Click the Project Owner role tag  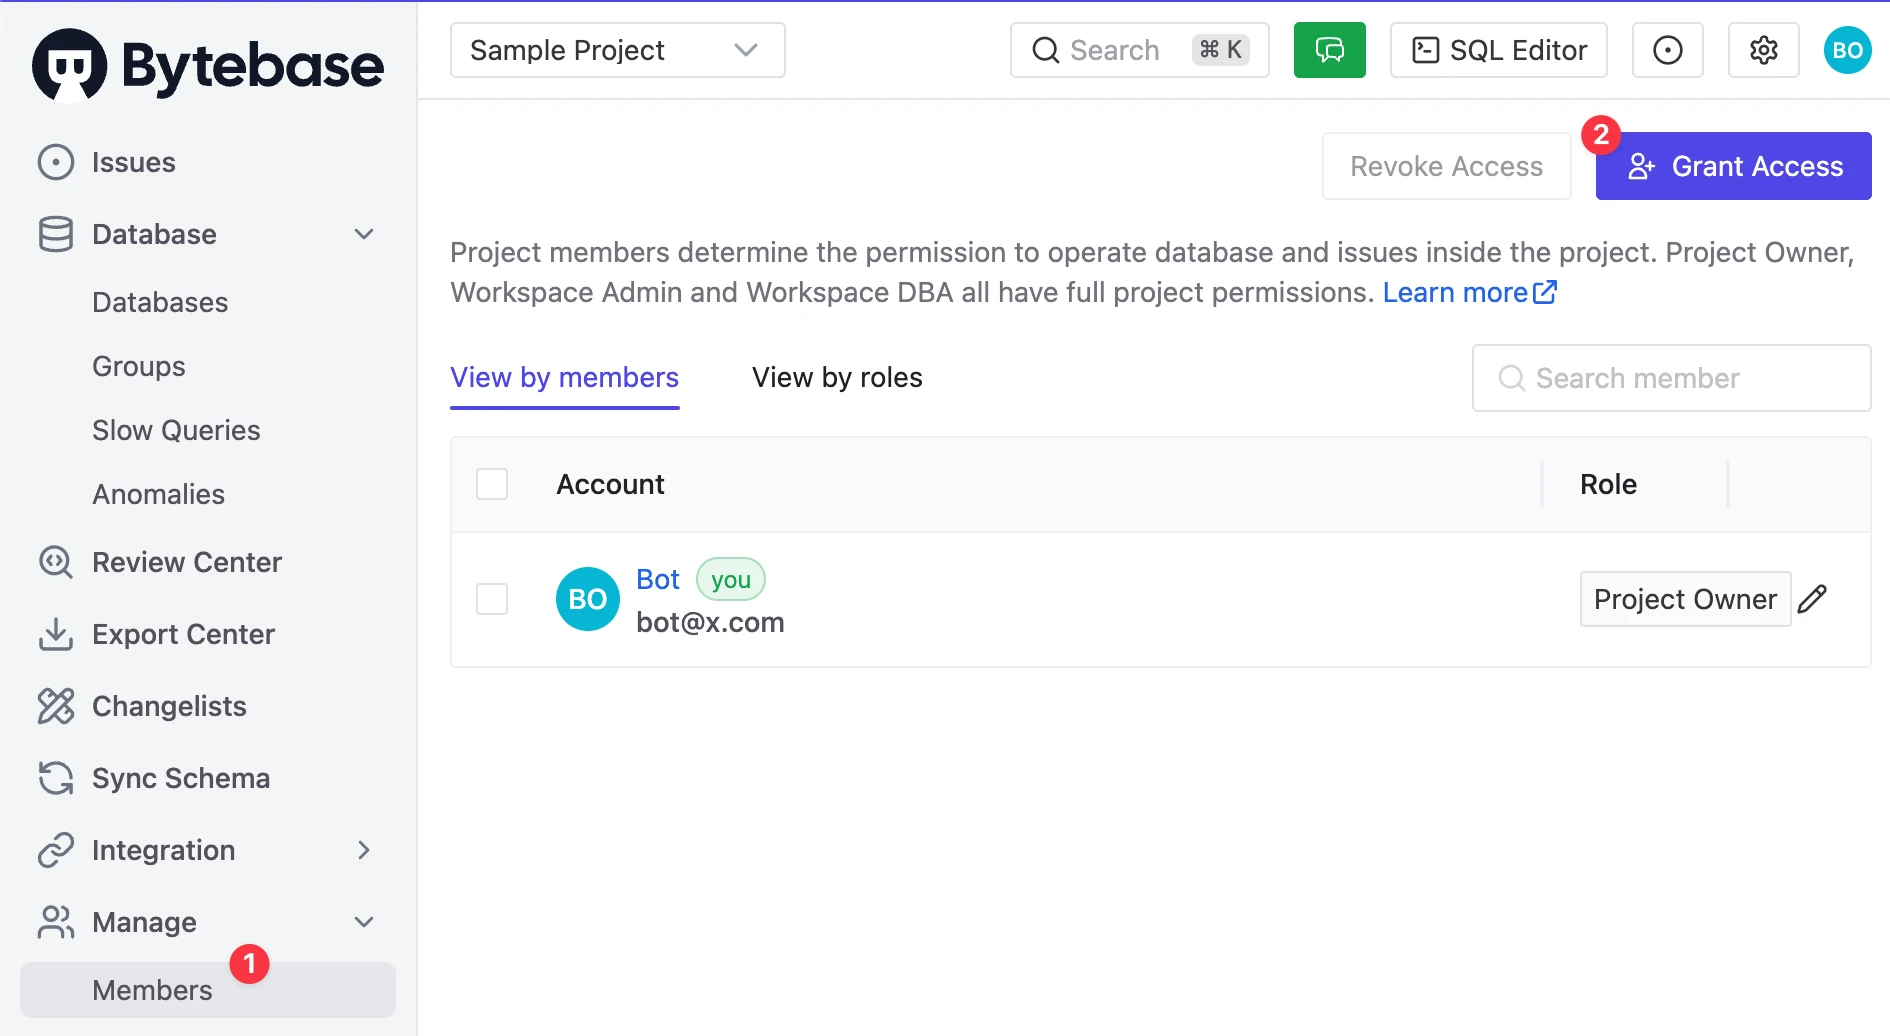coord(1685,599)
